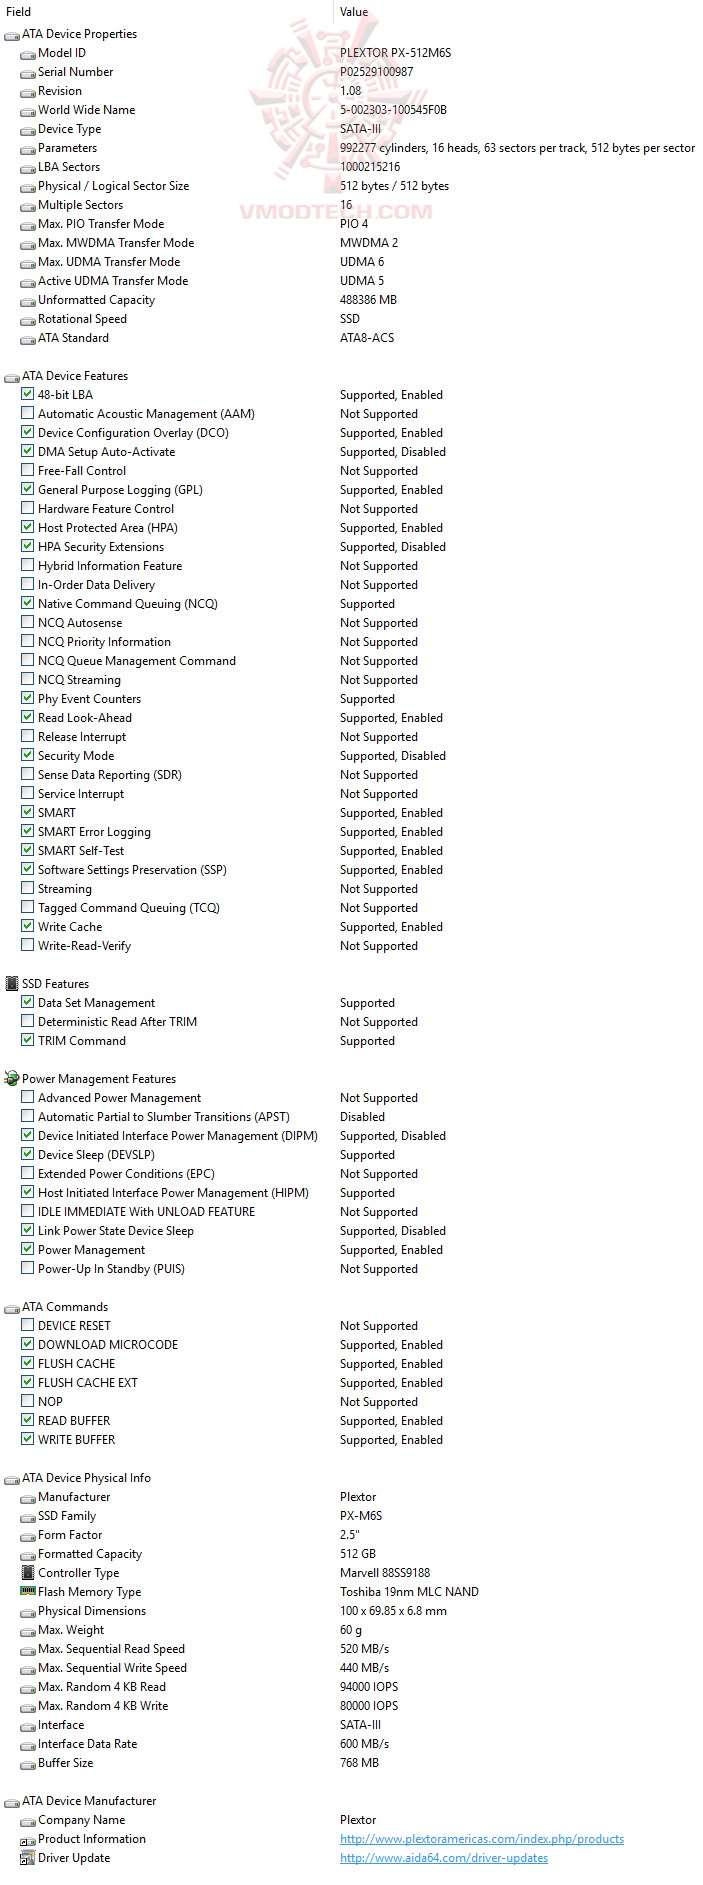
Task: Toggle the 48-bit LBA checkbox
Action: [x=28, y=395]
